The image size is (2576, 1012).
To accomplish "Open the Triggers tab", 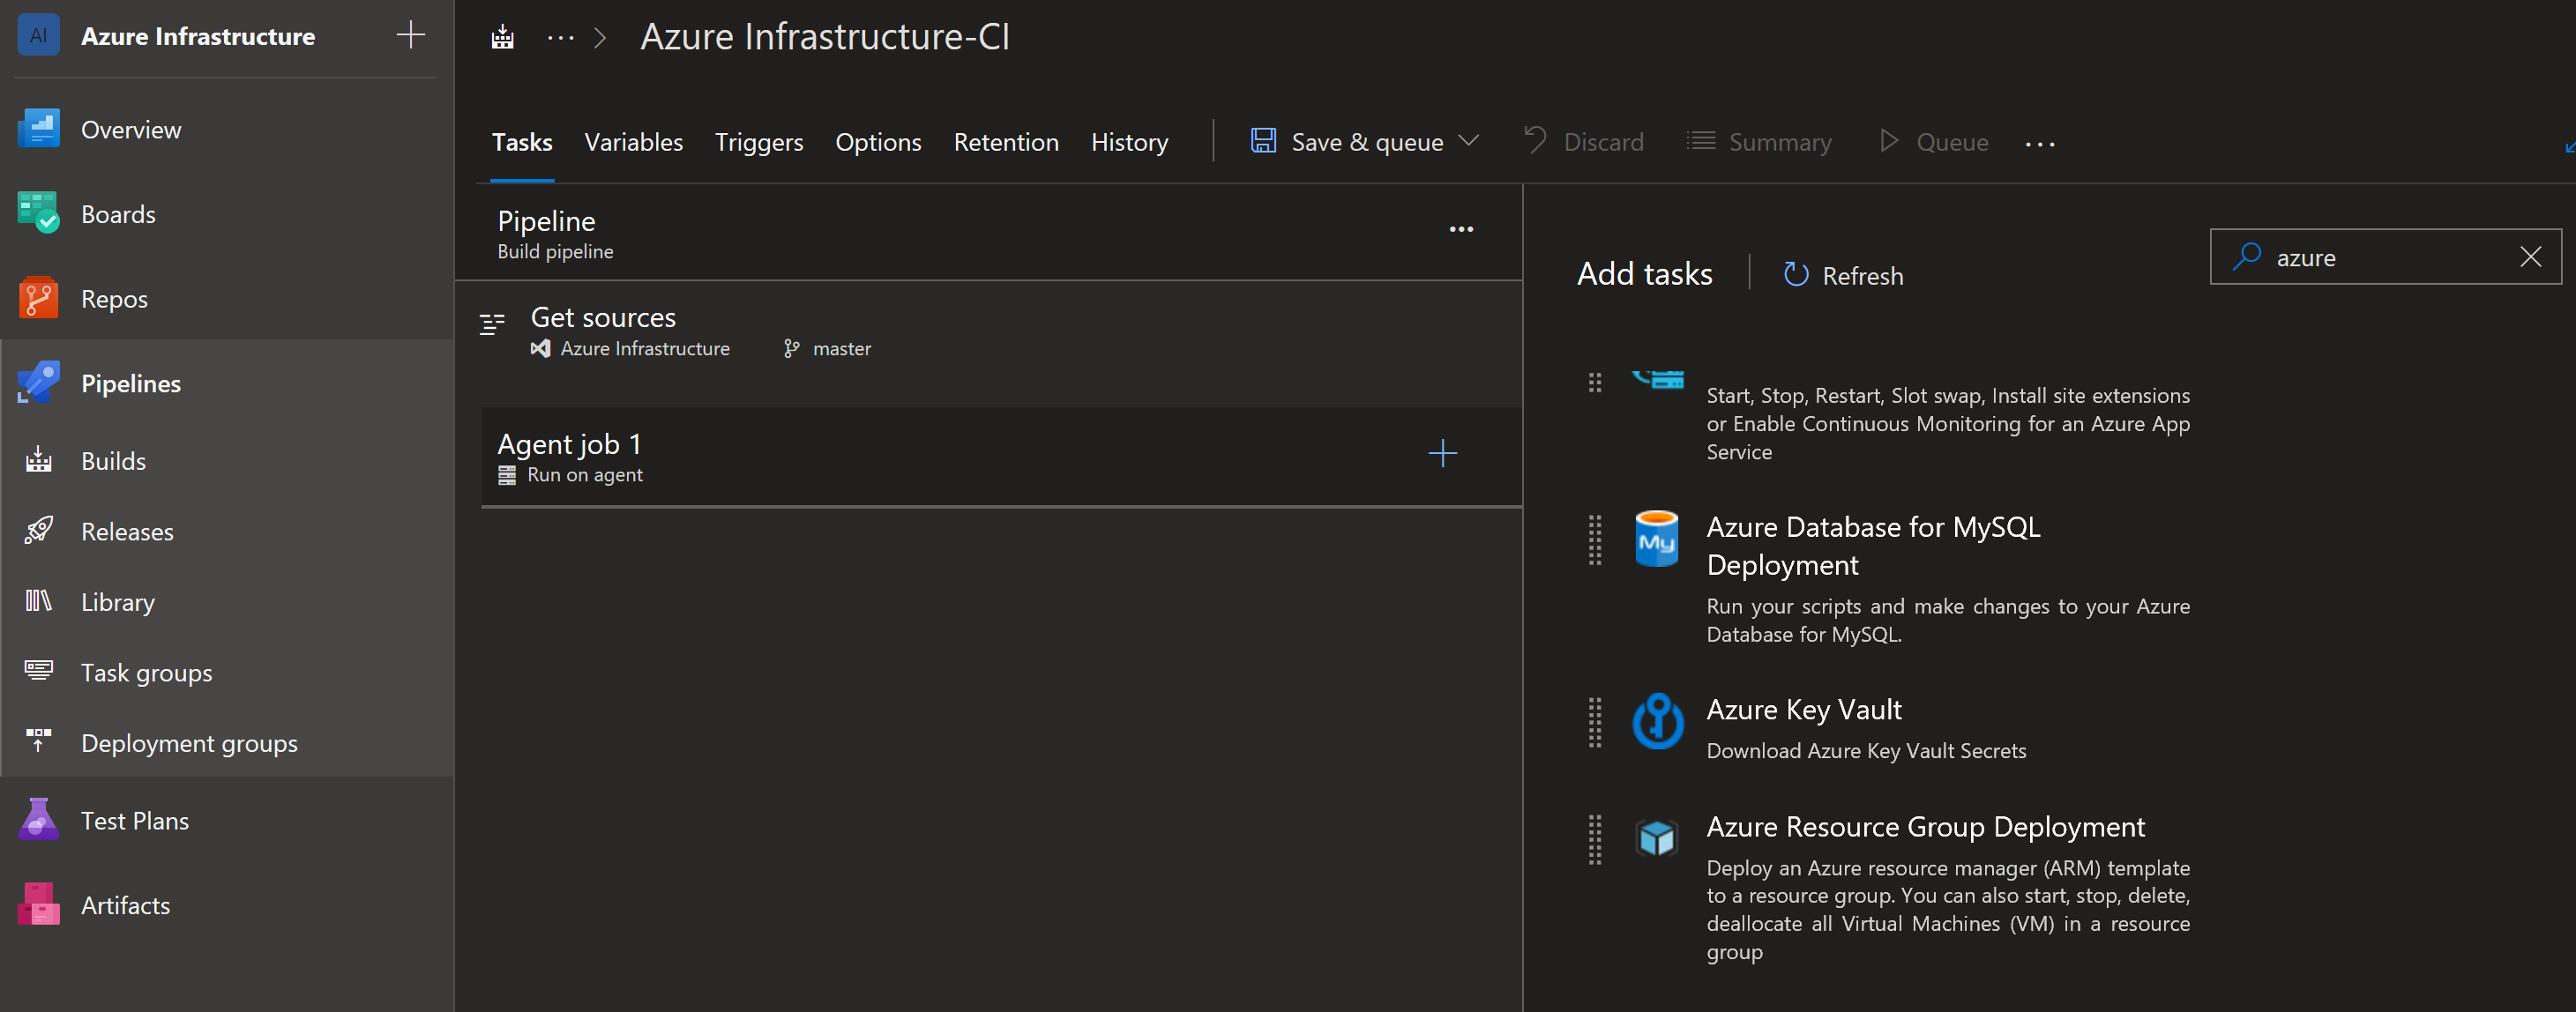I will point(758,142).
